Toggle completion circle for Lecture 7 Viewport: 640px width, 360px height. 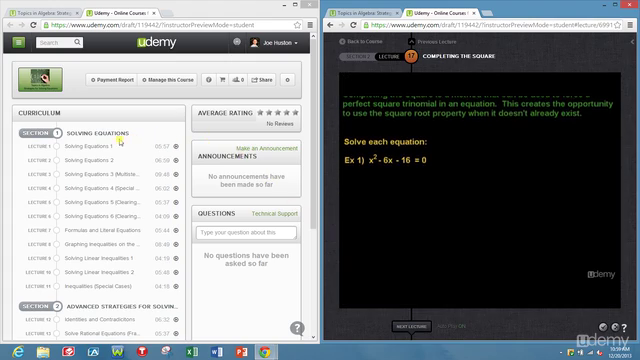(57, 230)
